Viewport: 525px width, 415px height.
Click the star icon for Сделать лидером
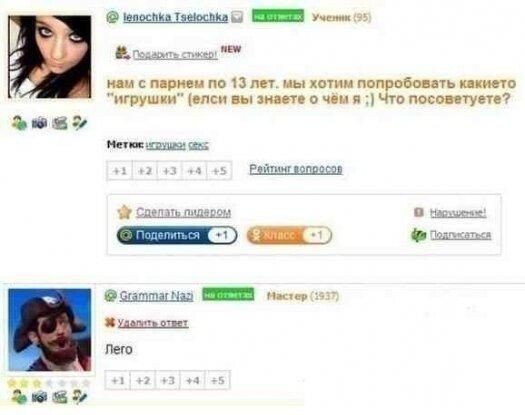coord(125,212)
